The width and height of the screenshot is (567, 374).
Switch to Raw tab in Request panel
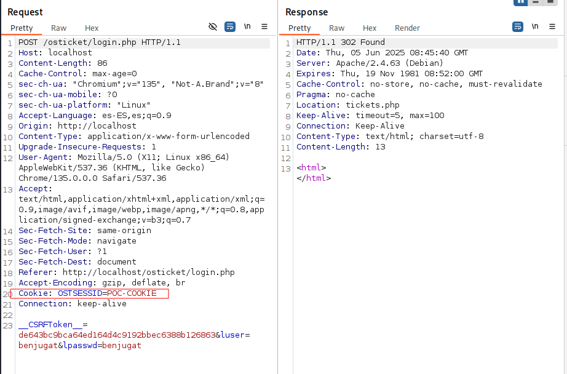pos(59,28)
